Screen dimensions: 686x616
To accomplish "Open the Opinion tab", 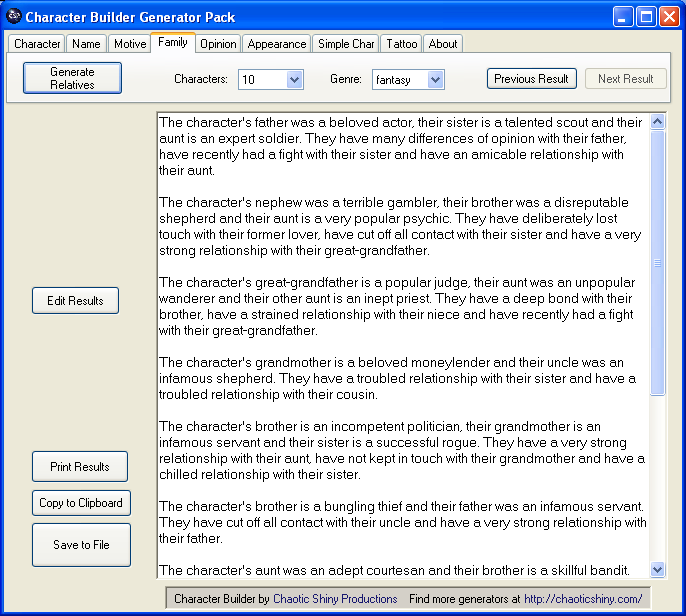I will click(x=218, y=44).
